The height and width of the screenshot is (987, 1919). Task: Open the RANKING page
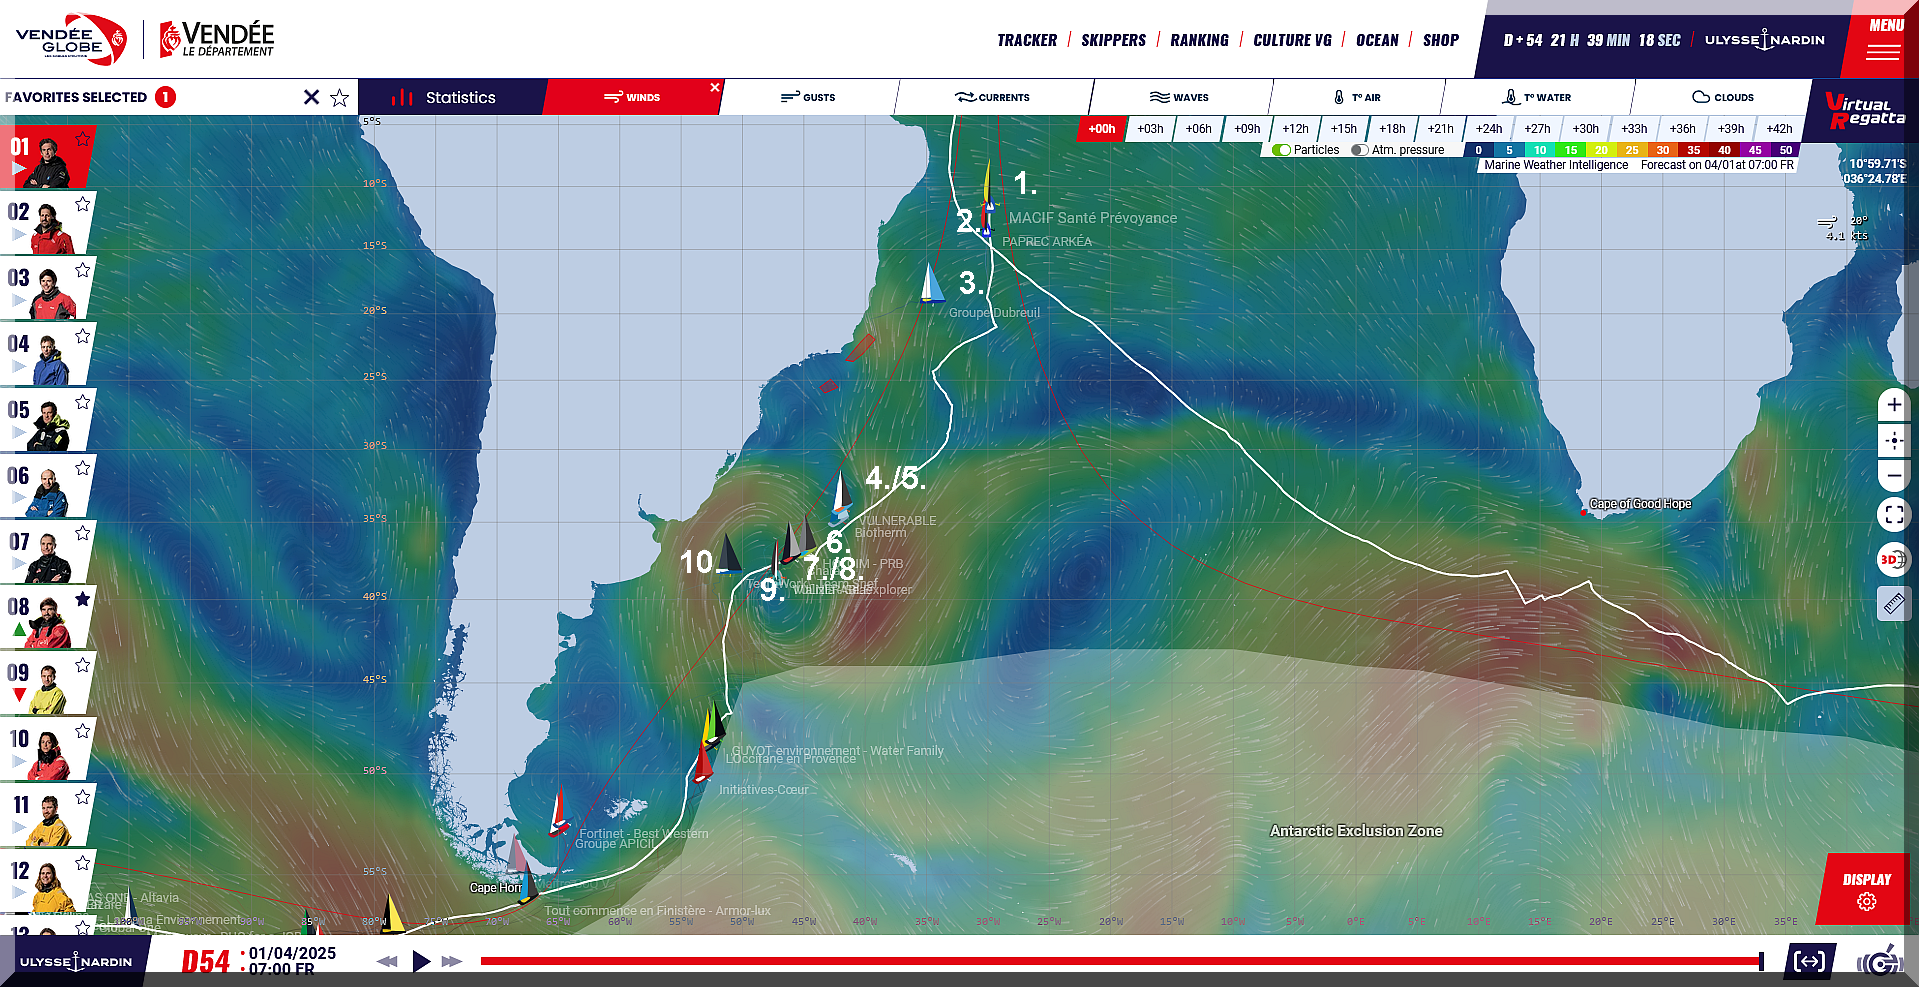(1199, 40)
